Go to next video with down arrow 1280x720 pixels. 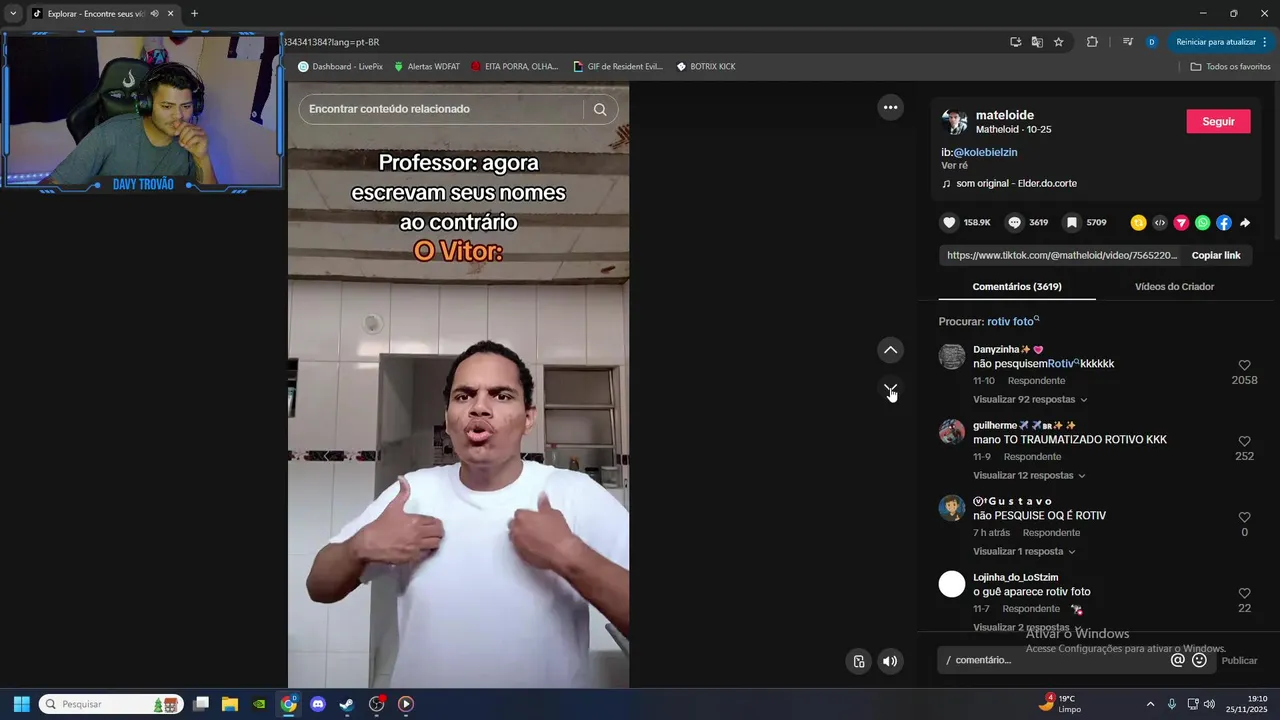tap(890, 389)
